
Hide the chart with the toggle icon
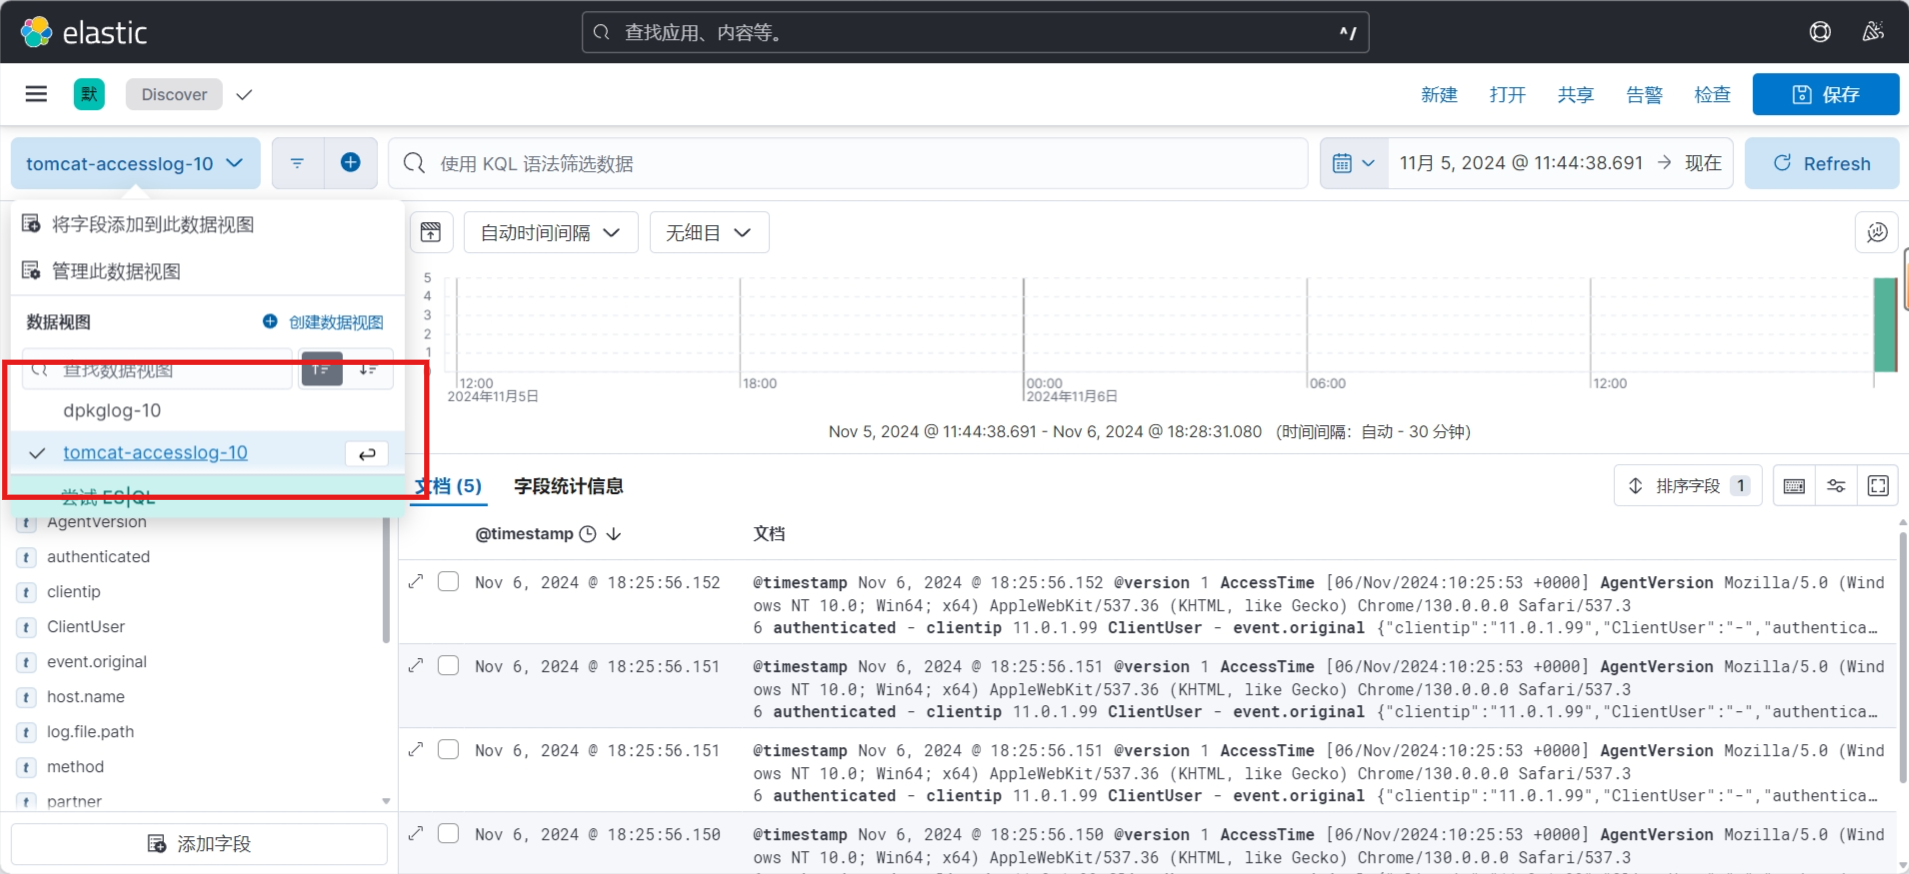[431, 232]
